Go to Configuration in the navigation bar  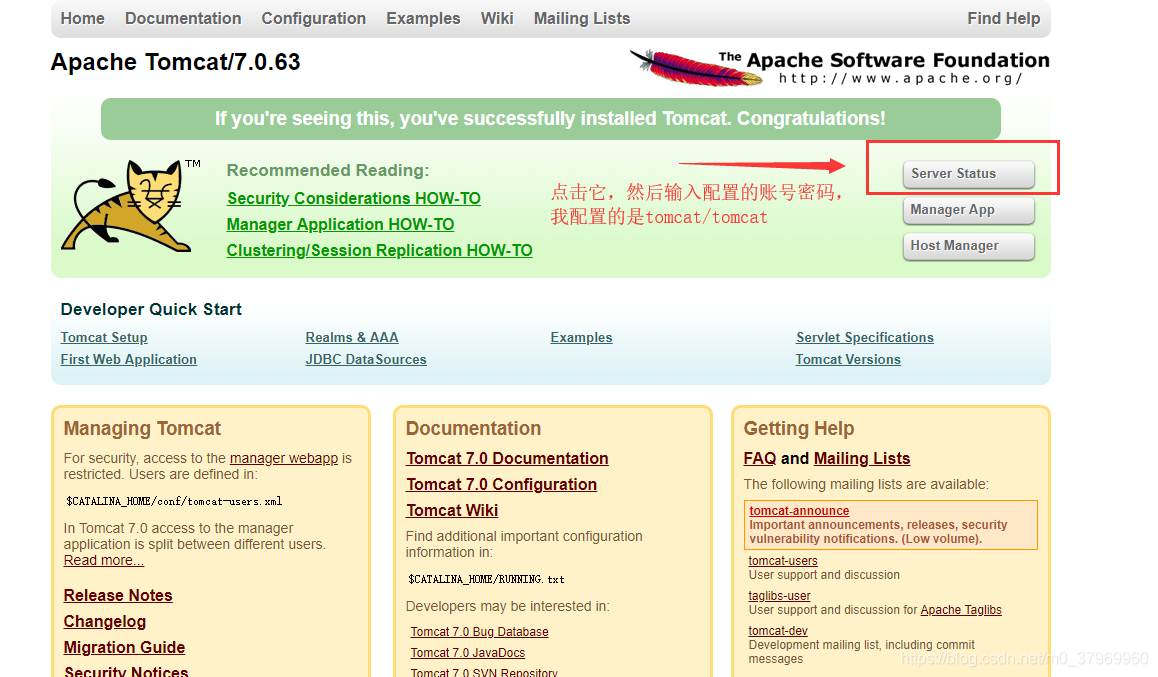coord(314,18)
